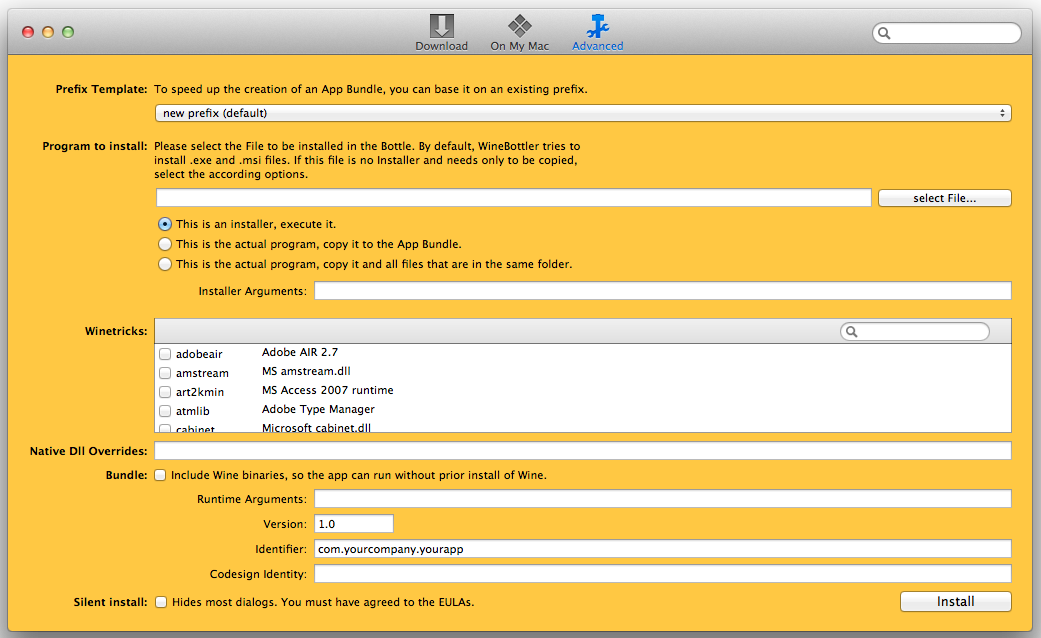Minimize window with yellow button
1041x638 pixels.
pos(48,32)
